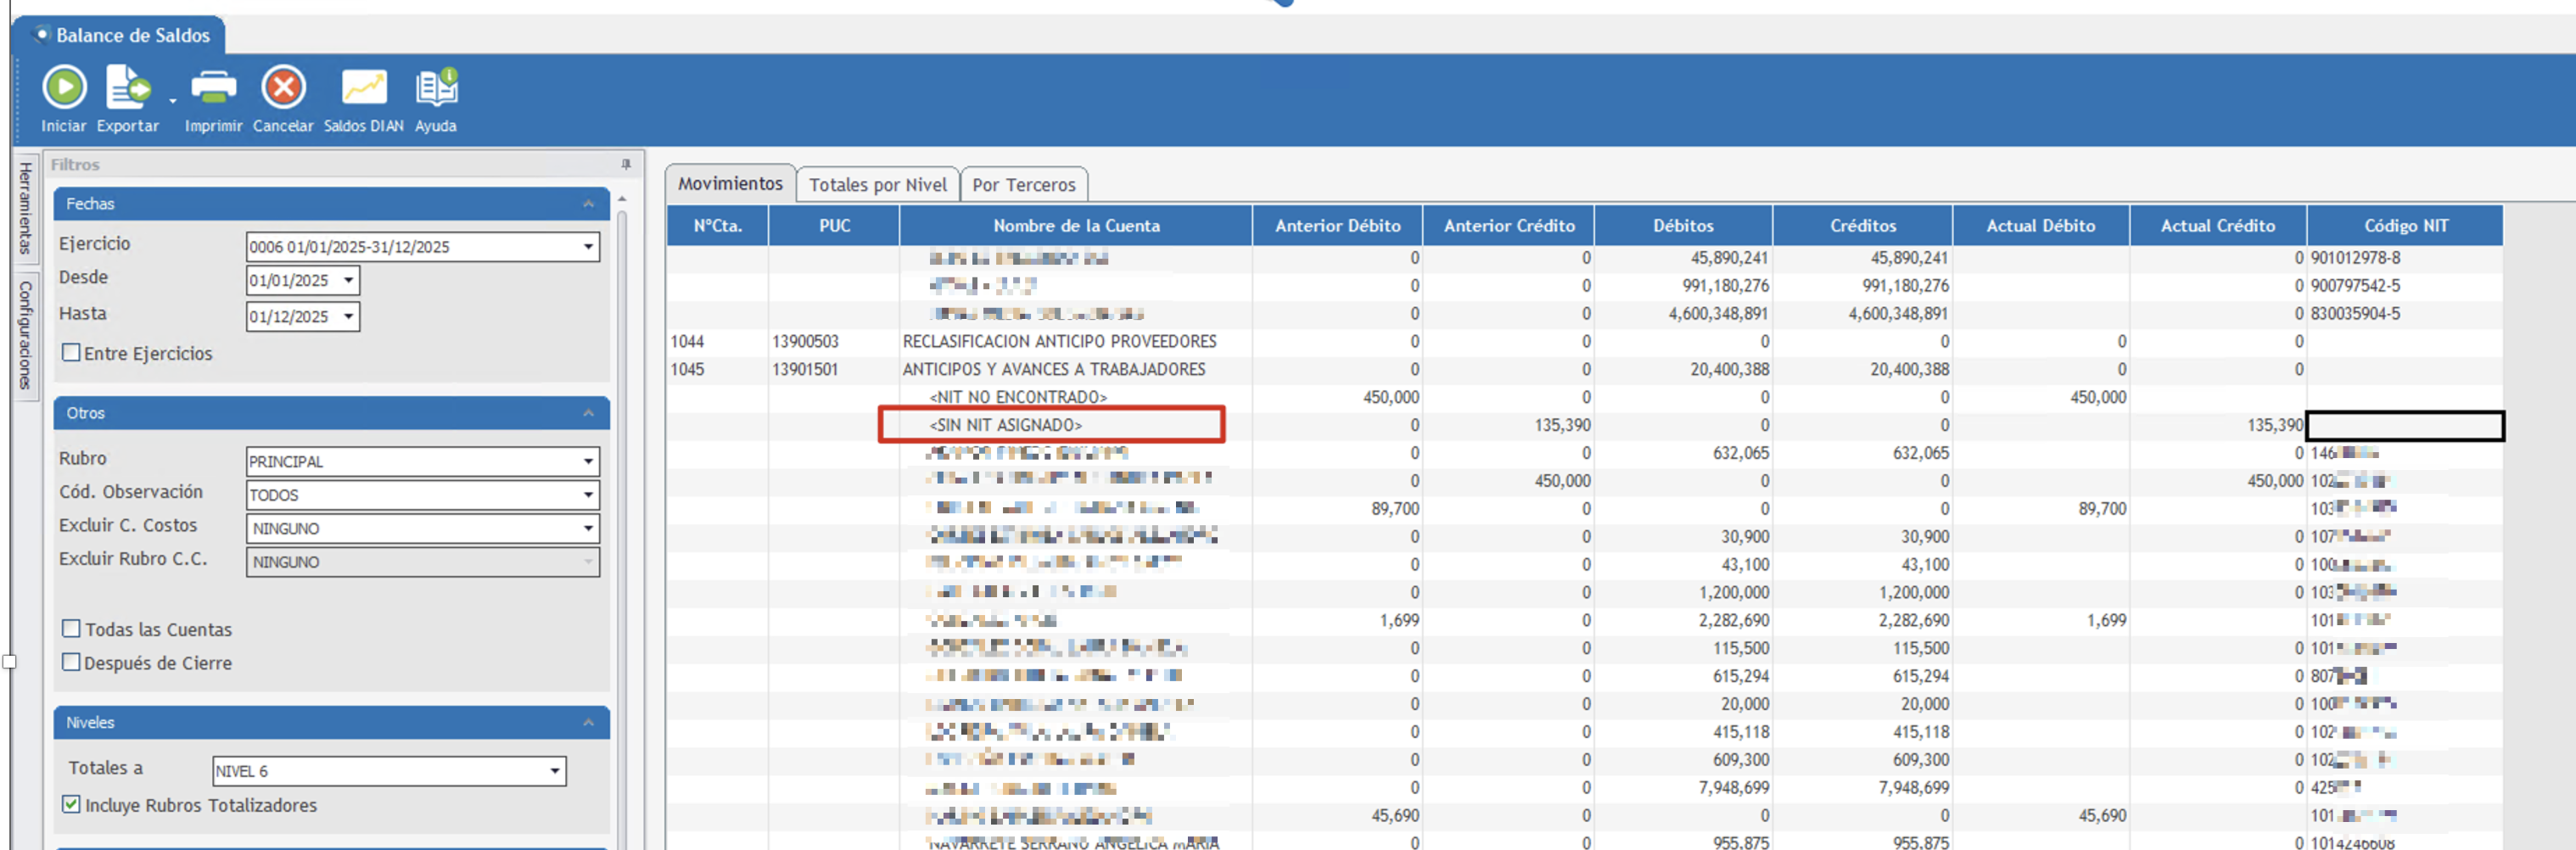Click the Actual Débito column header
This screenshot has width=2576, height=850.
(x=2040, y=226)
